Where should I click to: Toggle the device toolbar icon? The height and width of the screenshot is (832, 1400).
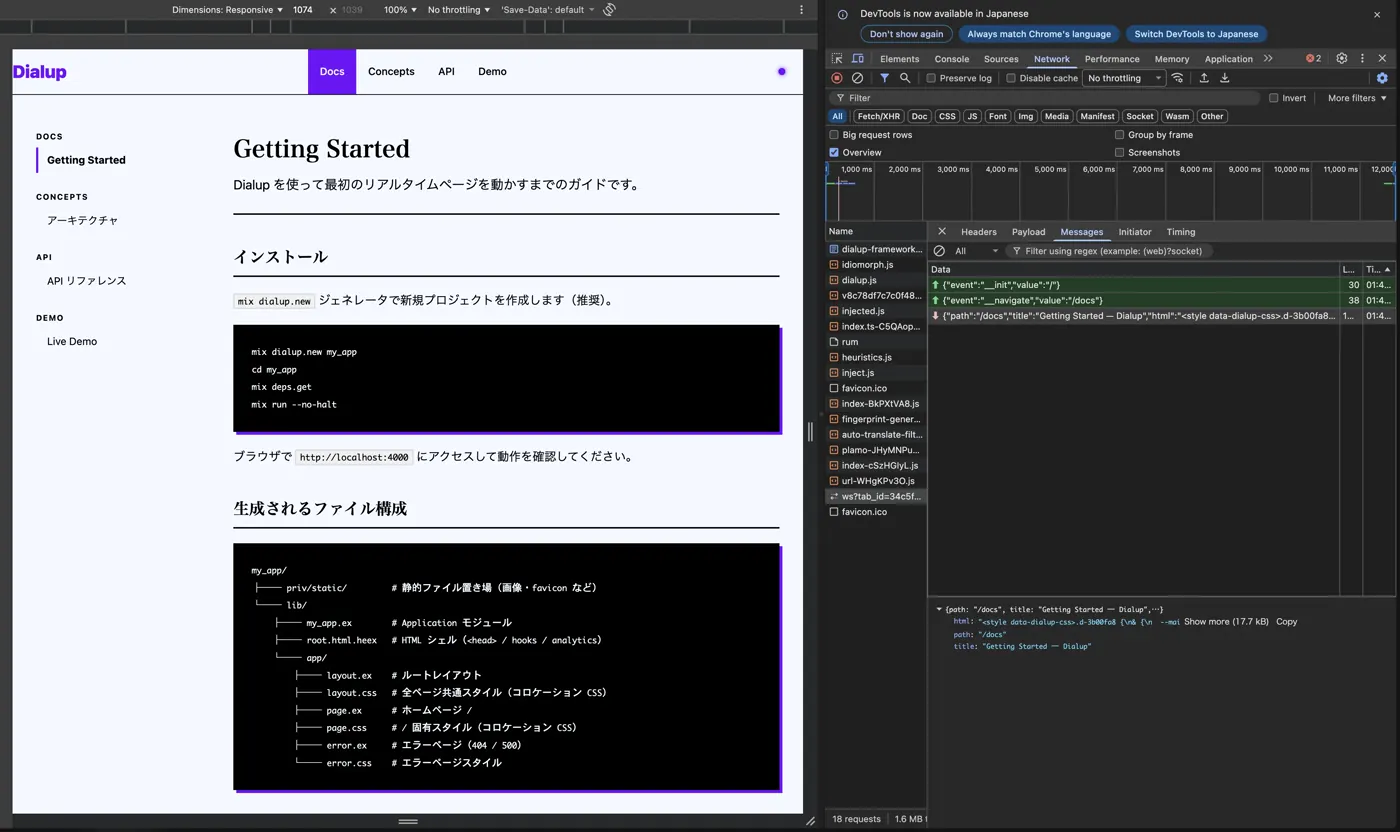pyautogui.click(x=857, y=59)
